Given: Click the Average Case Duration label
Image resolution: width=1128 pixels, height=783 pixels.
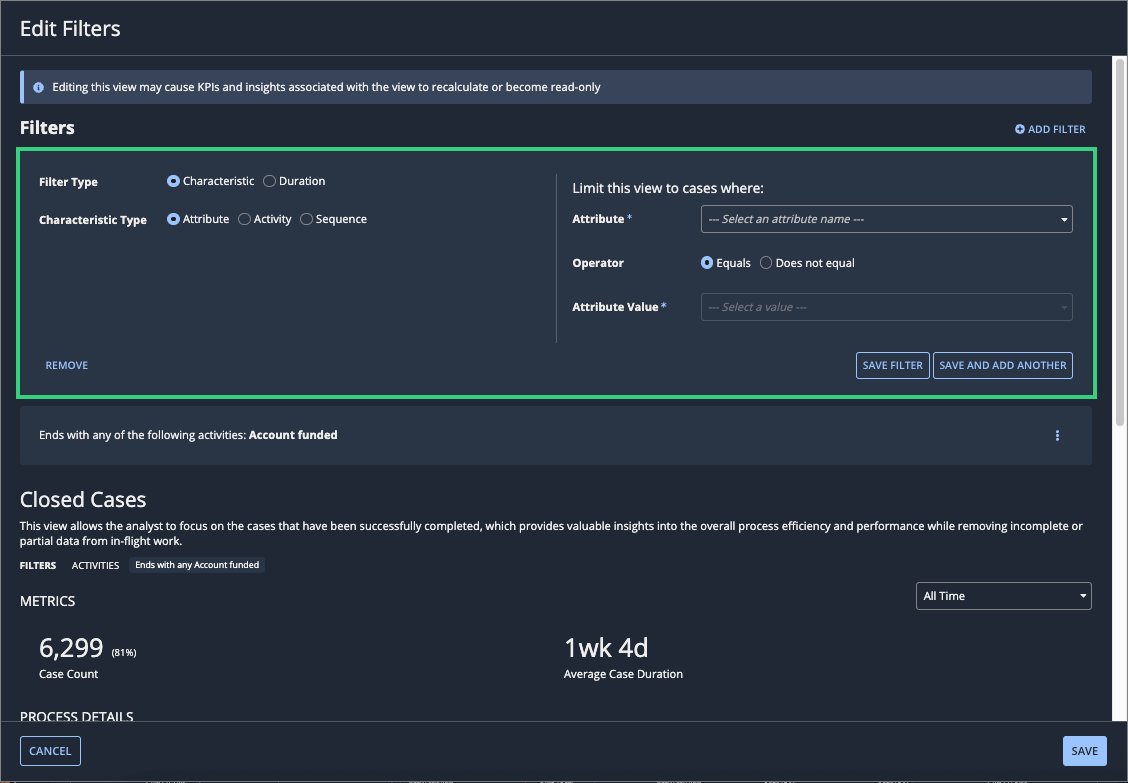Looking at the screenshot, I should 623,674.
